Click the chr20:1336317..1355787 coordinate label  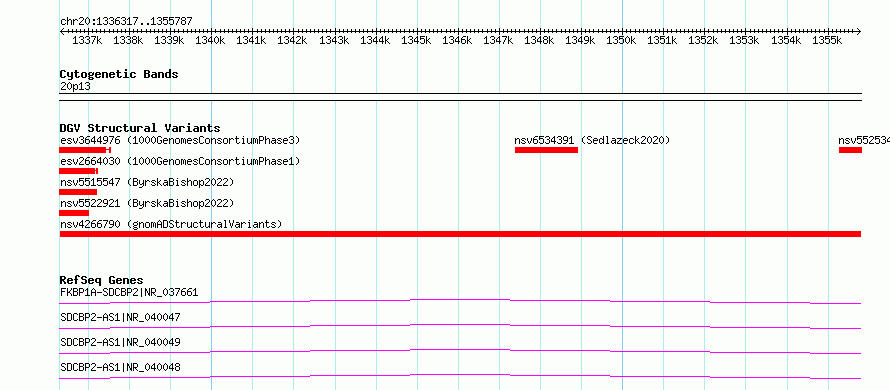click(x=126, y=21)
